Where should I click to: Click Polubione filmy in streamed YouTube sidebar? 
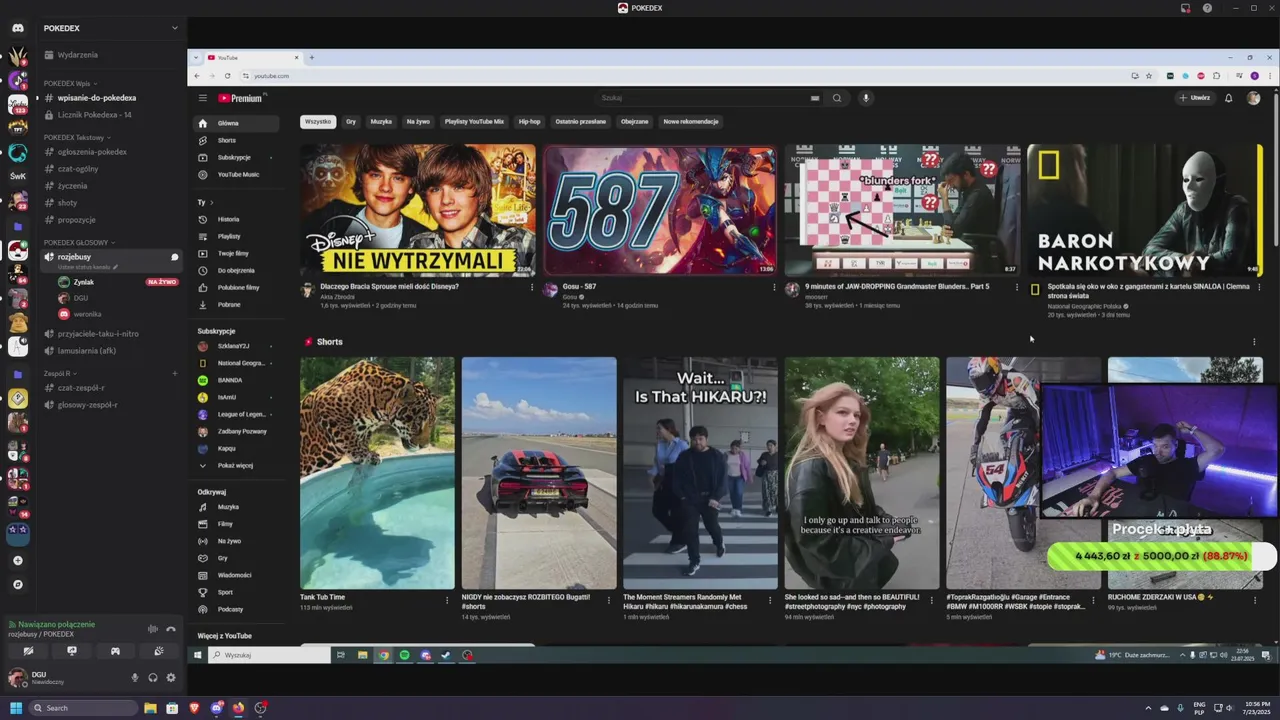[x=235, y=287]
